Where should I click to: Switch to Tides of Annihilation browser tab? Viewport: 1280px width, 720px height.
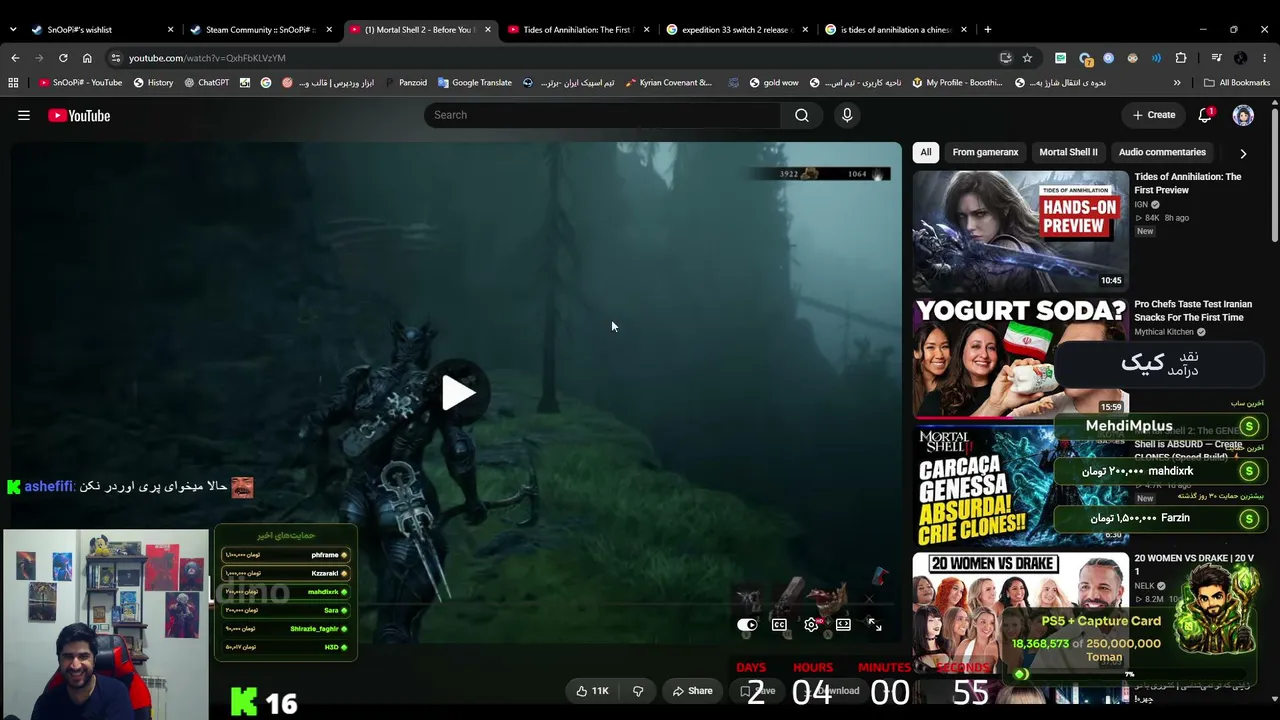(x=577, y=30)
